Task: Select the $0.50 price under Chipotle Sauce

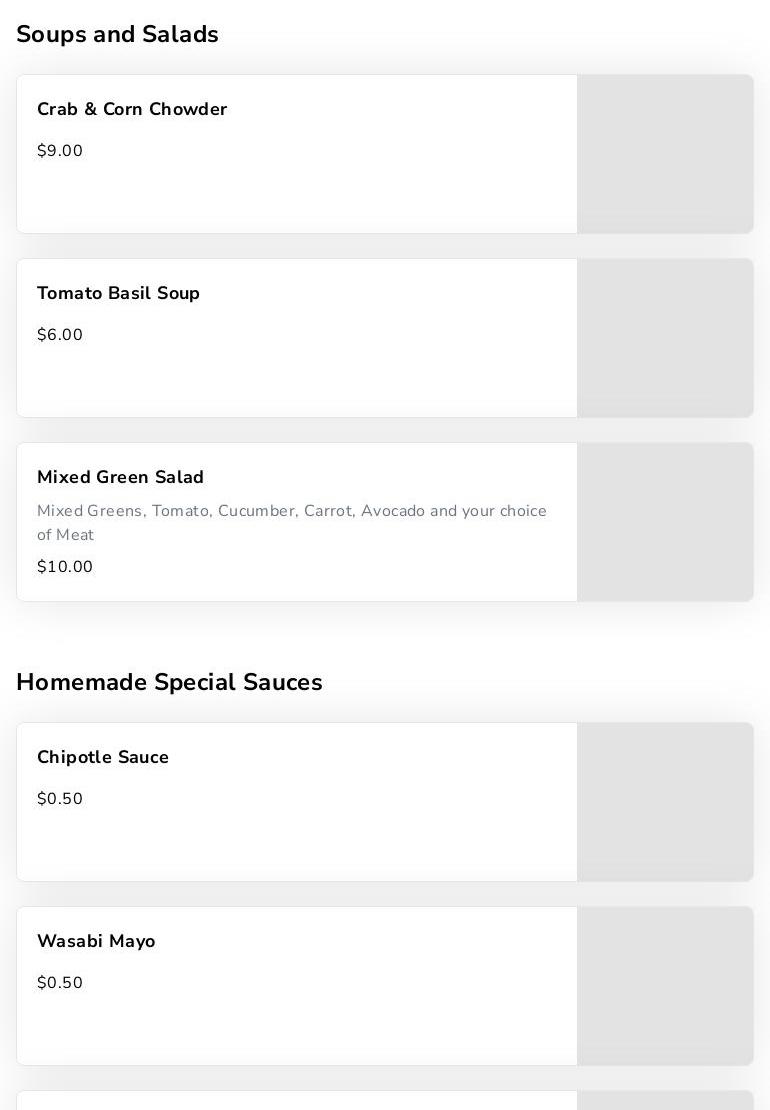Action: pos(60,799)
